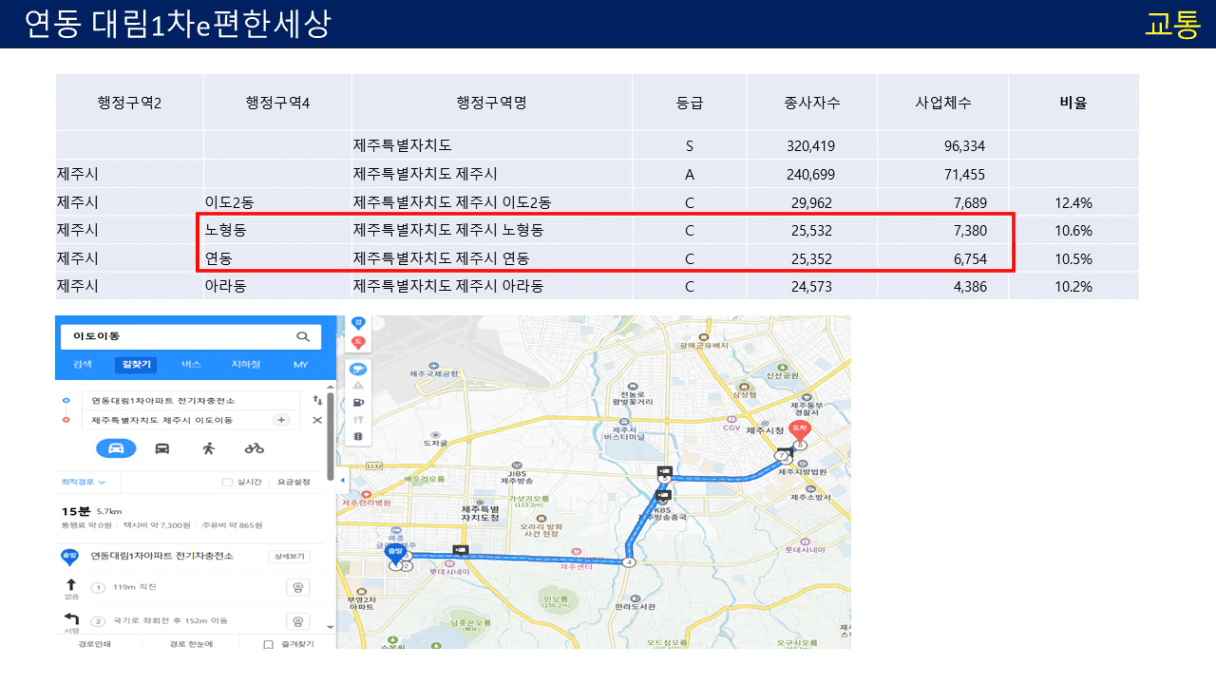Click route waypoint number 4 on map
This screenshot has height=684, width=1216.
[x=628, y=562]
